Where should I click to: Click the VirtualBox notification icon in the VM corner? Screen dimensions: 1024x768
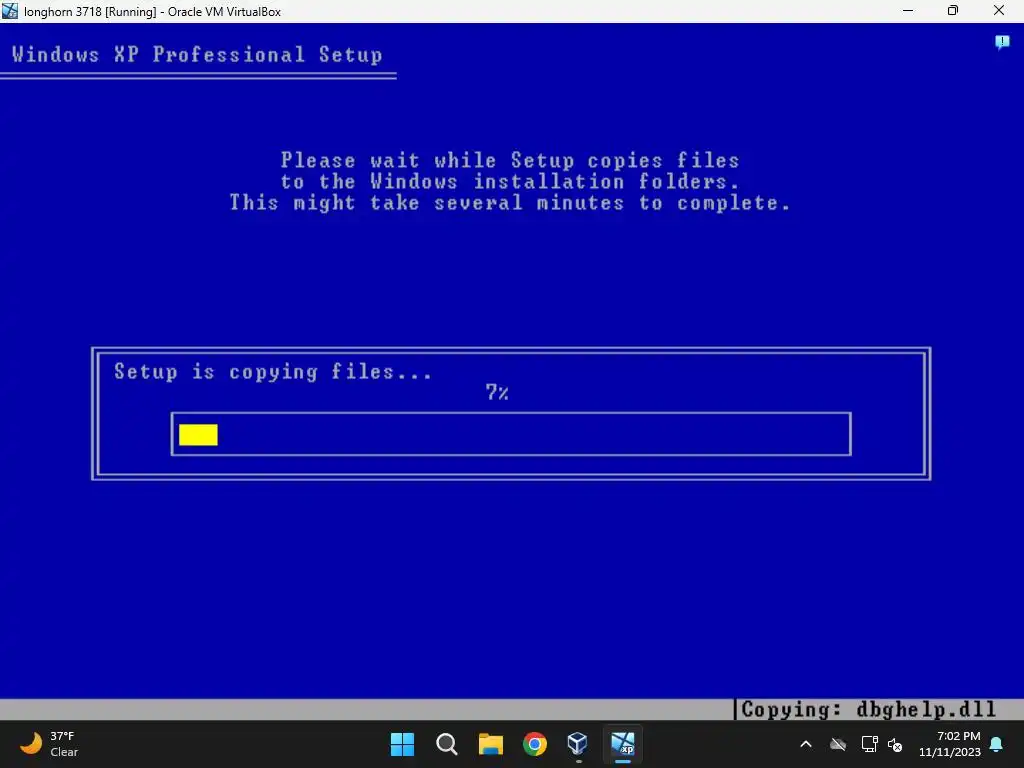1002,42
